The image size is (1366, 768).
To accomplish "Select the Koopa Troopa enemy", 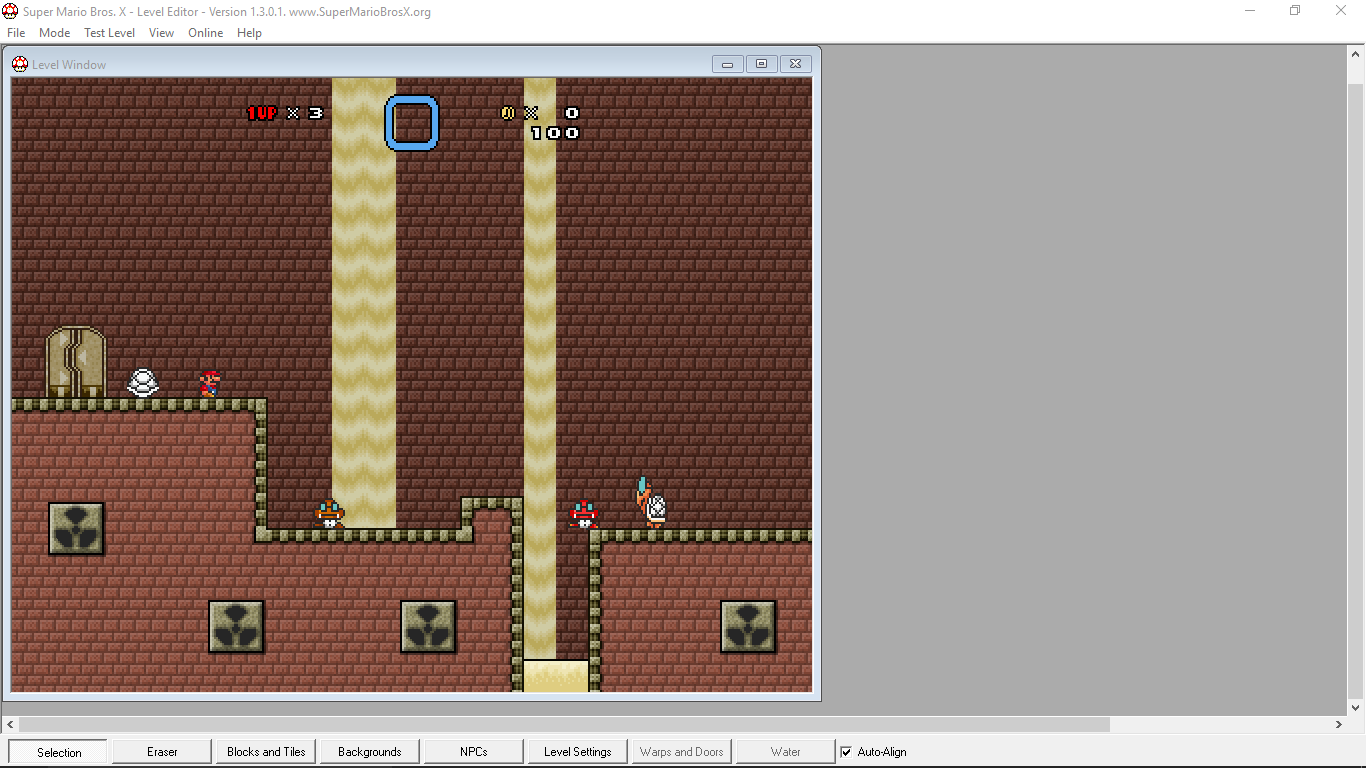I will click(x=650, y=502).
